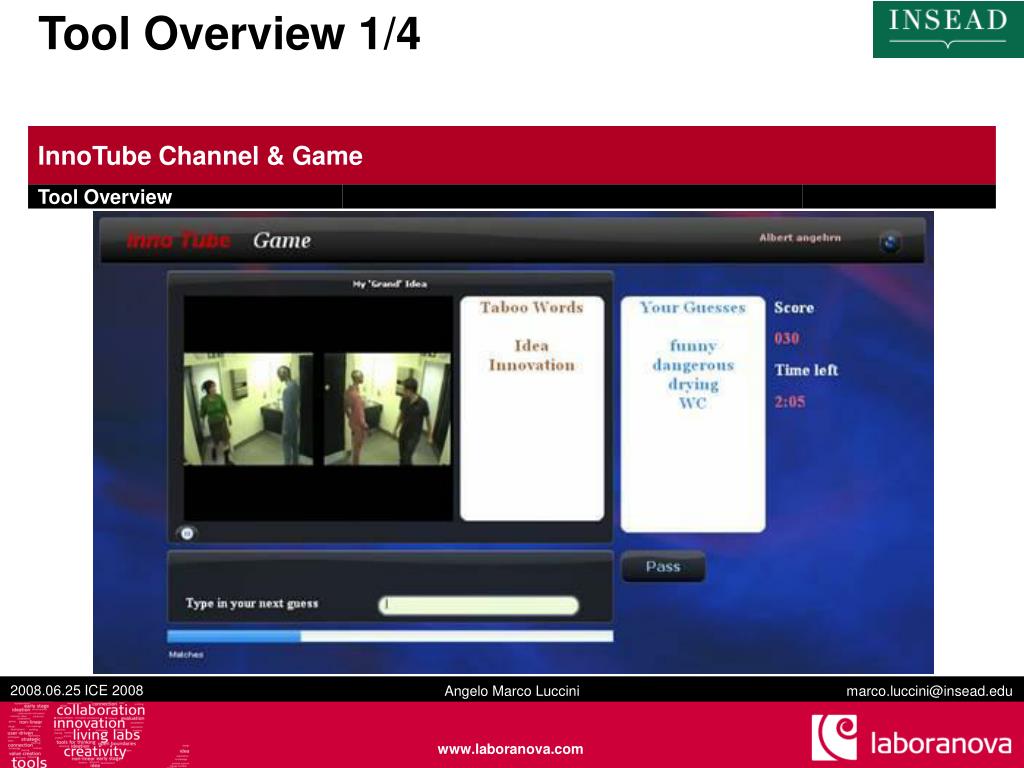1024x768 pixels.
Task: Click the InnoTube logo in game header
Action: click(178, 240)
